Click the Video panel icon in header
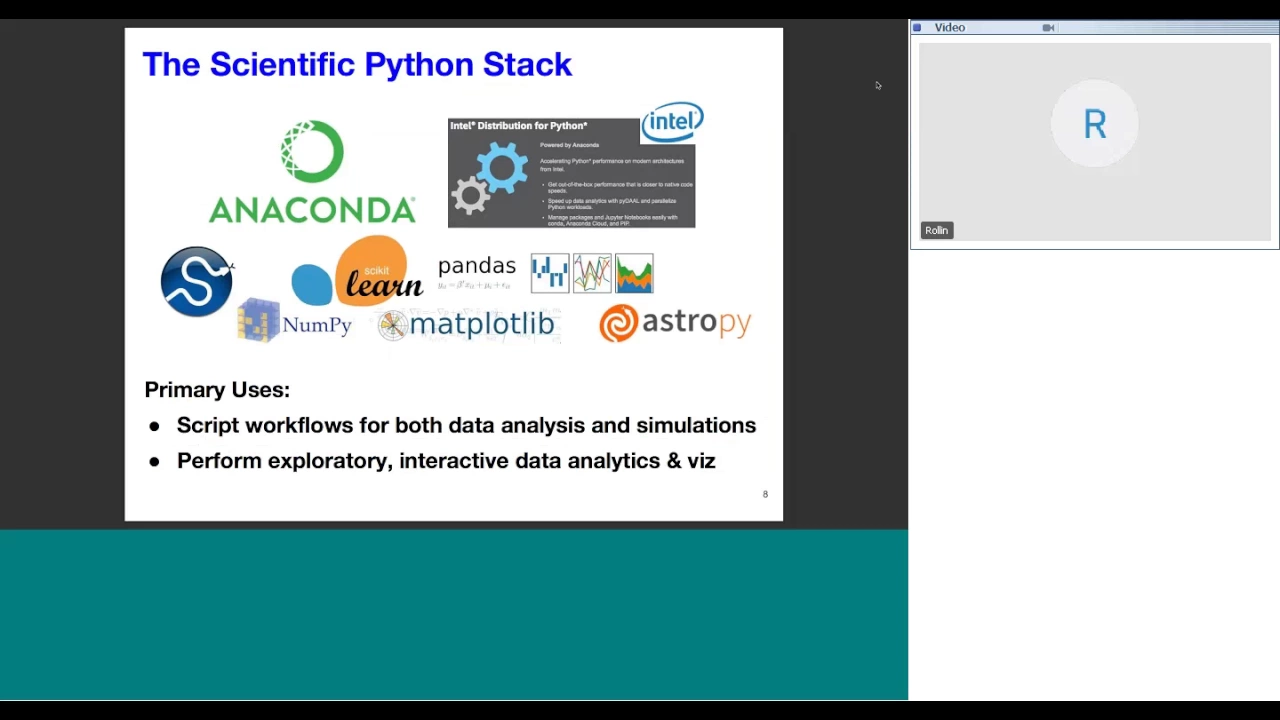Image resolution: width=1280 pixels, height=720 pixels. coord(917,28)
